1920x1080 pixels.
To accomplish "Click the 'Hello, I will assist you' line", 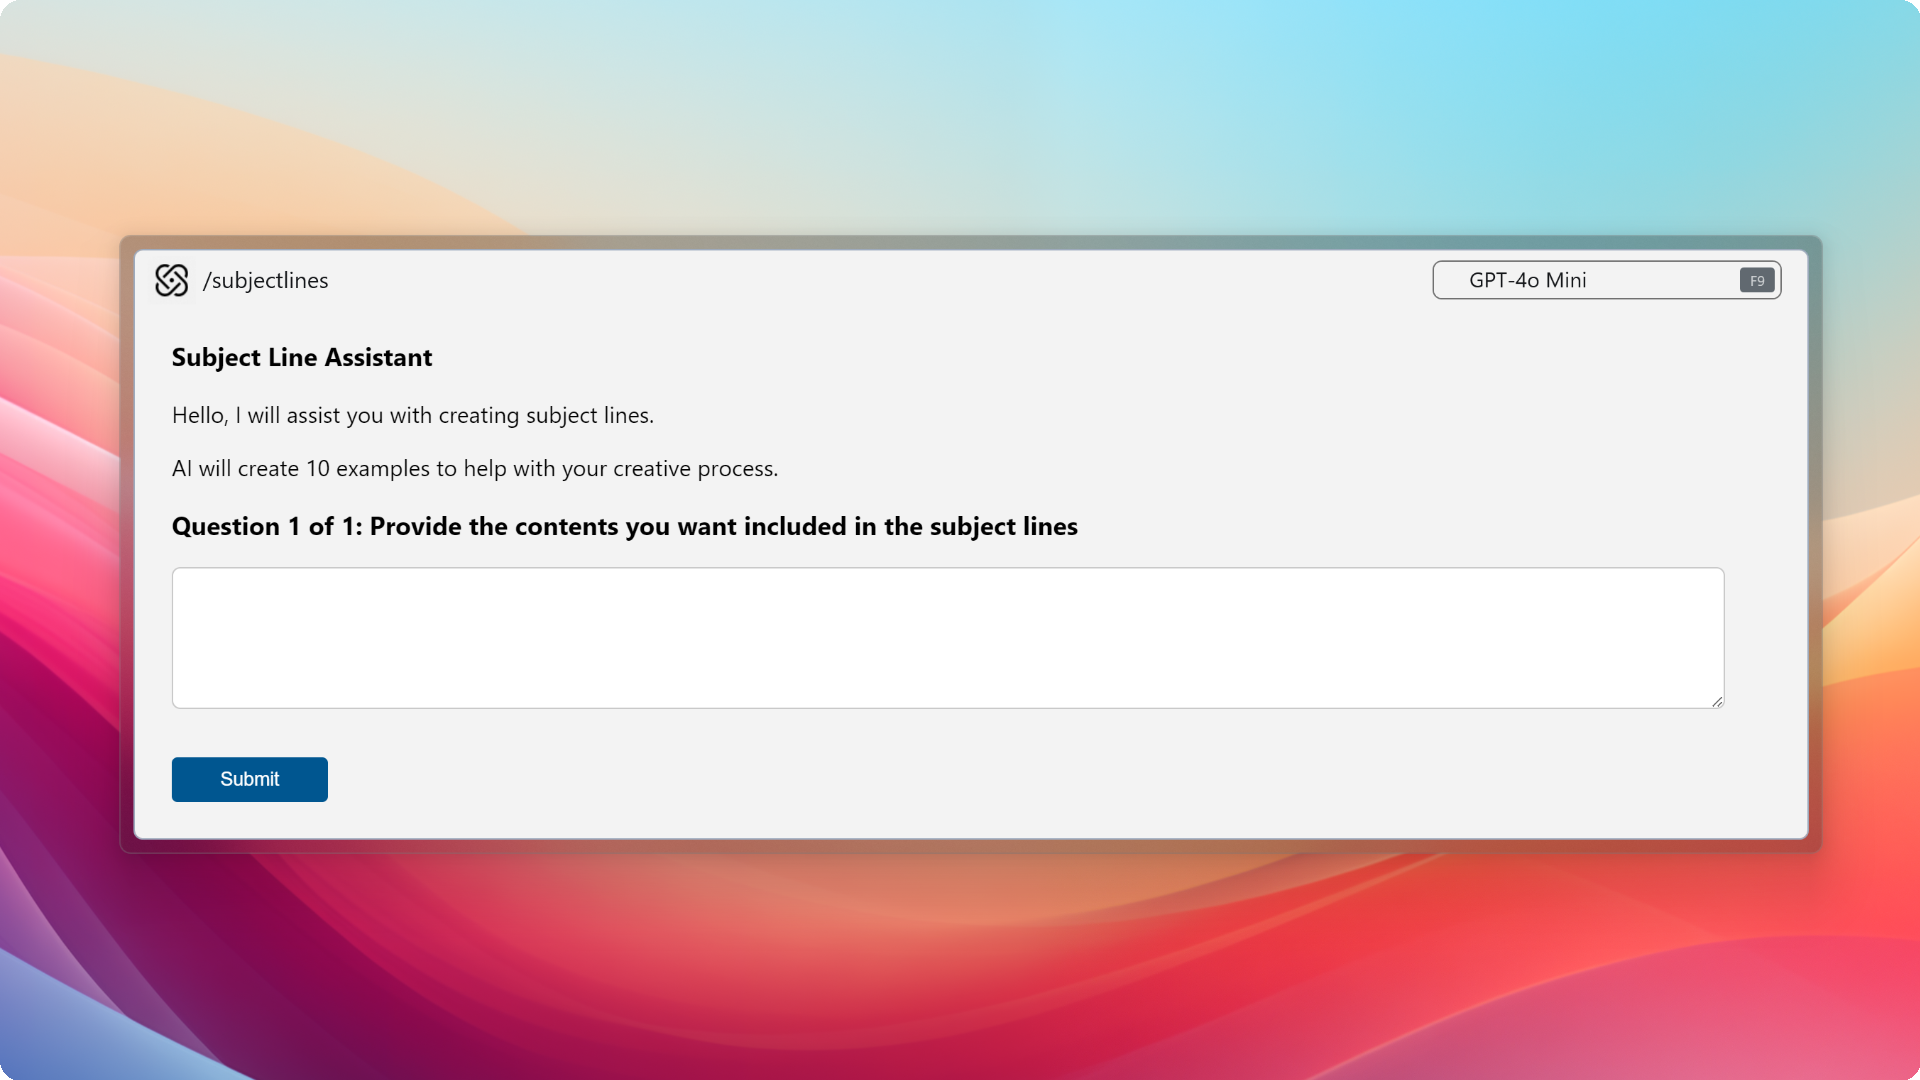I will point(413,415).
